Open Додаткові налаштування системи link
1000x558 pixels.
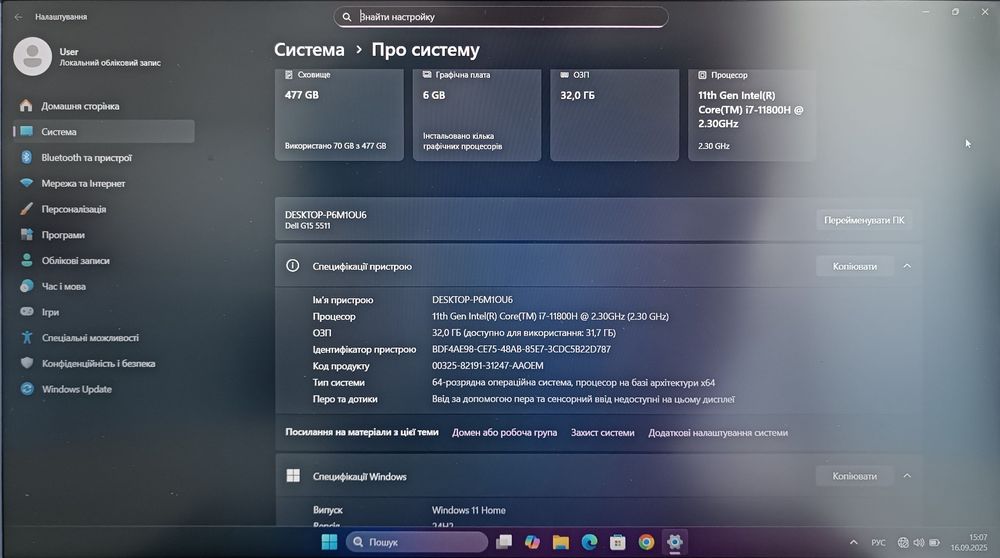(718, 432)
